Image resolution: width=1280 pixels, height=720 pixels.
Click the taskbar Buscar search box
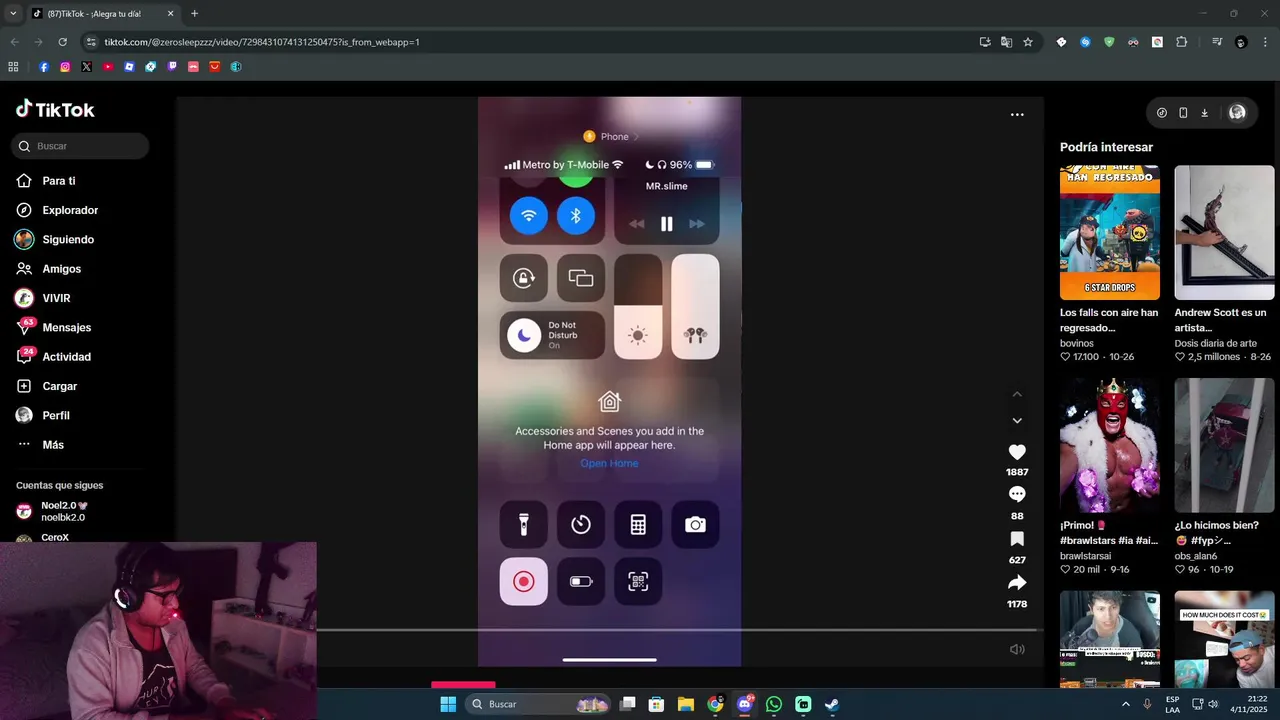[539, 704]
